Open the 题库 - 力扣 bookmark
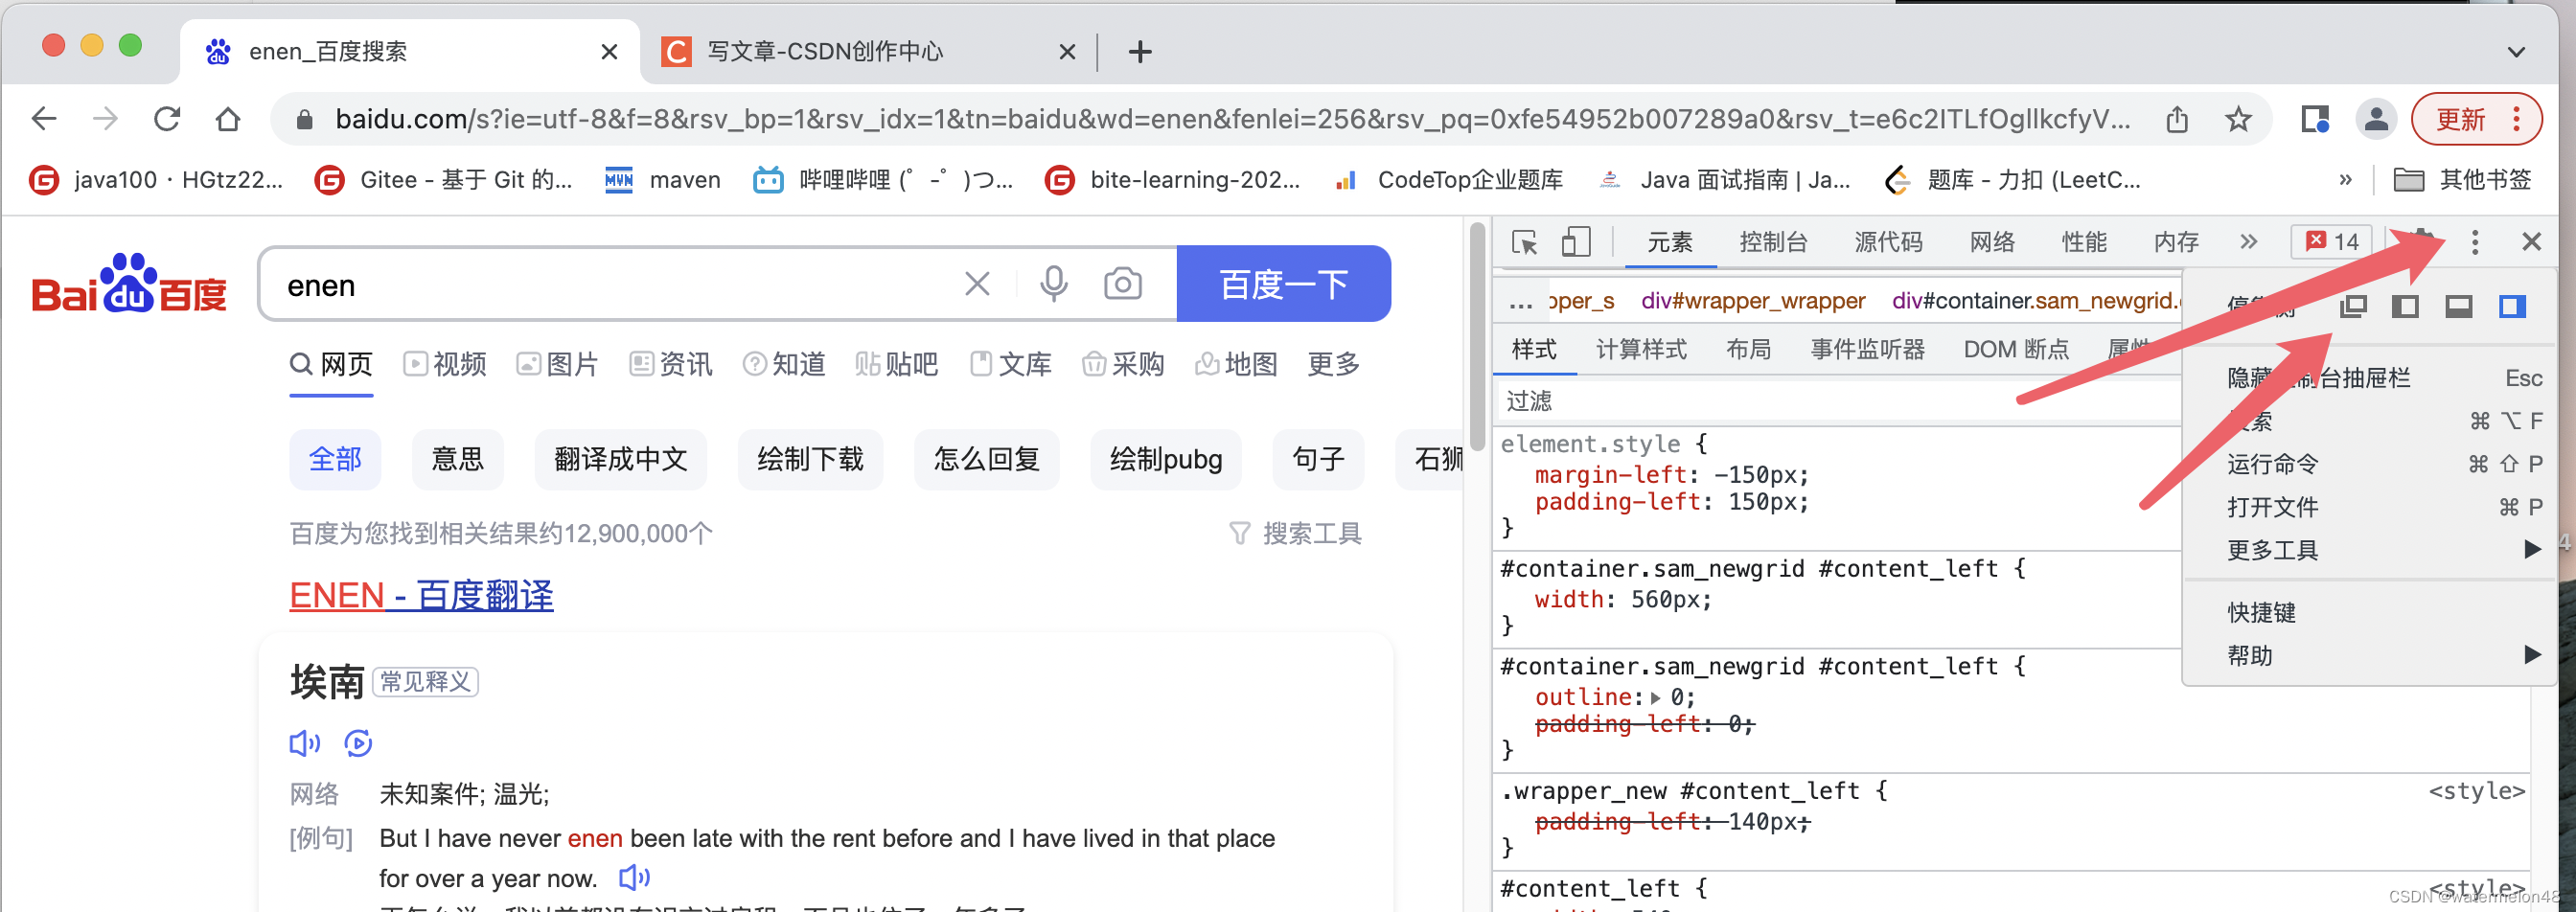Screen dimensions: 2576x912 tap(2013, 179)
